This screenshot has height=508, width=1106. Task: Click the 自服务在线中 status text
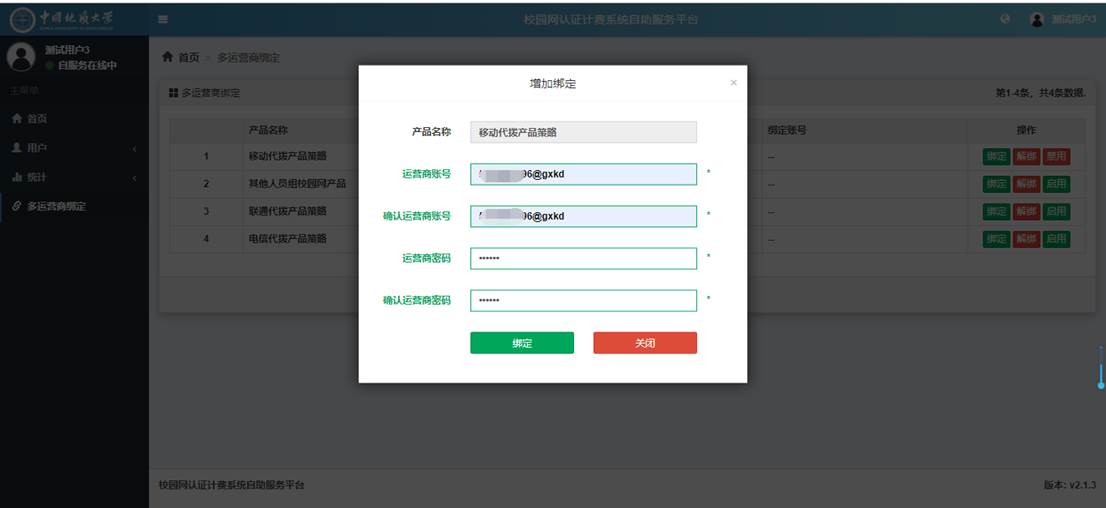[x=87, y=65]
